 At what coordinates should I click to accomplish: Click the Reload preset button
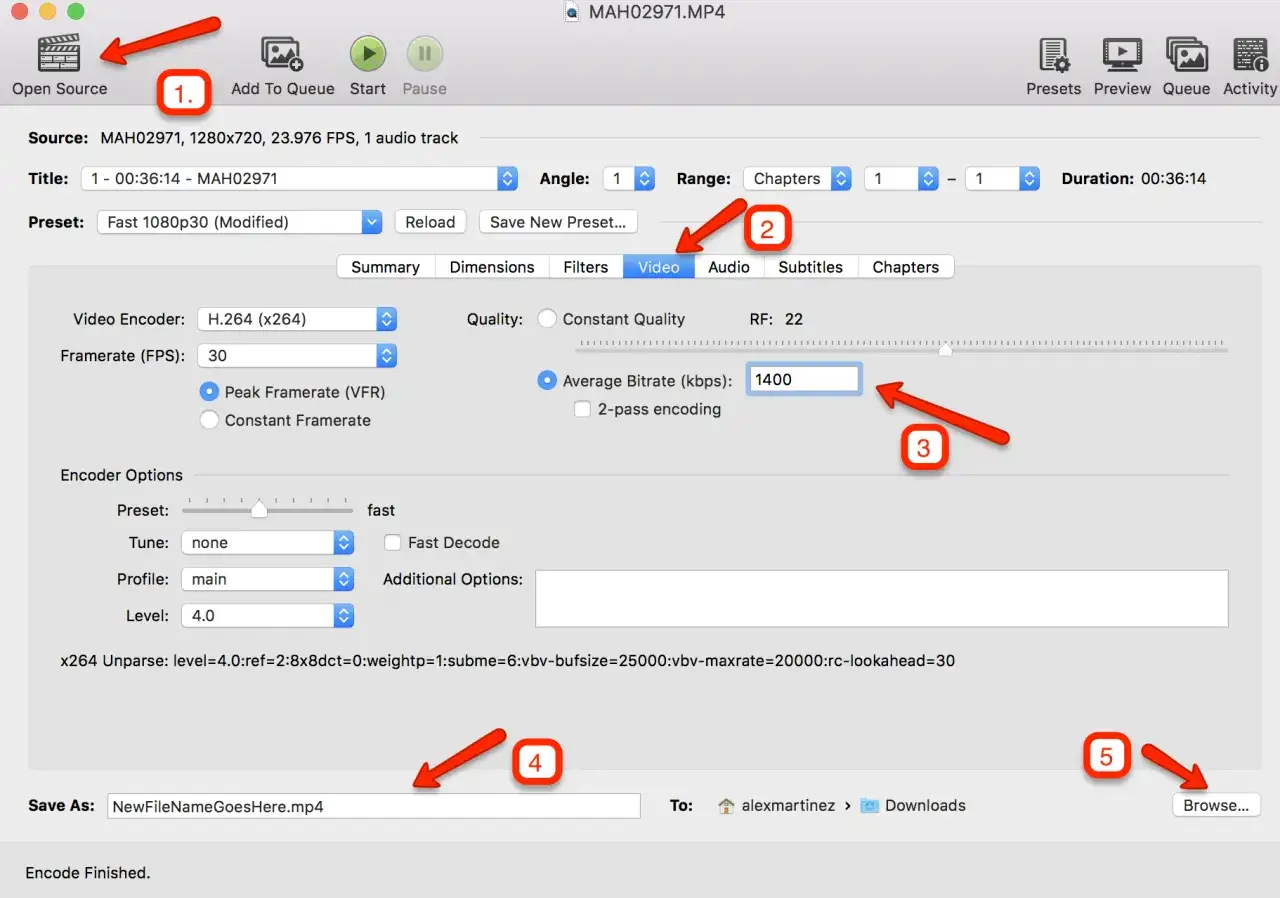coord(430,222)
